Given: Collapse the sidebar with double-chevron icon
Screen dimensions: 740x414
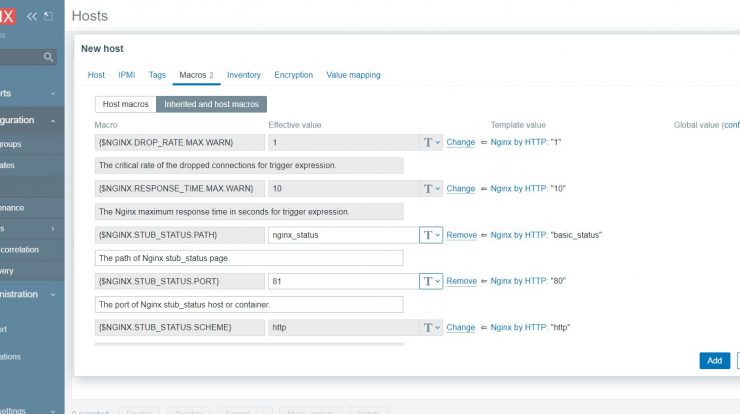Looking at the screenshot, I should [x=32, y=17].
